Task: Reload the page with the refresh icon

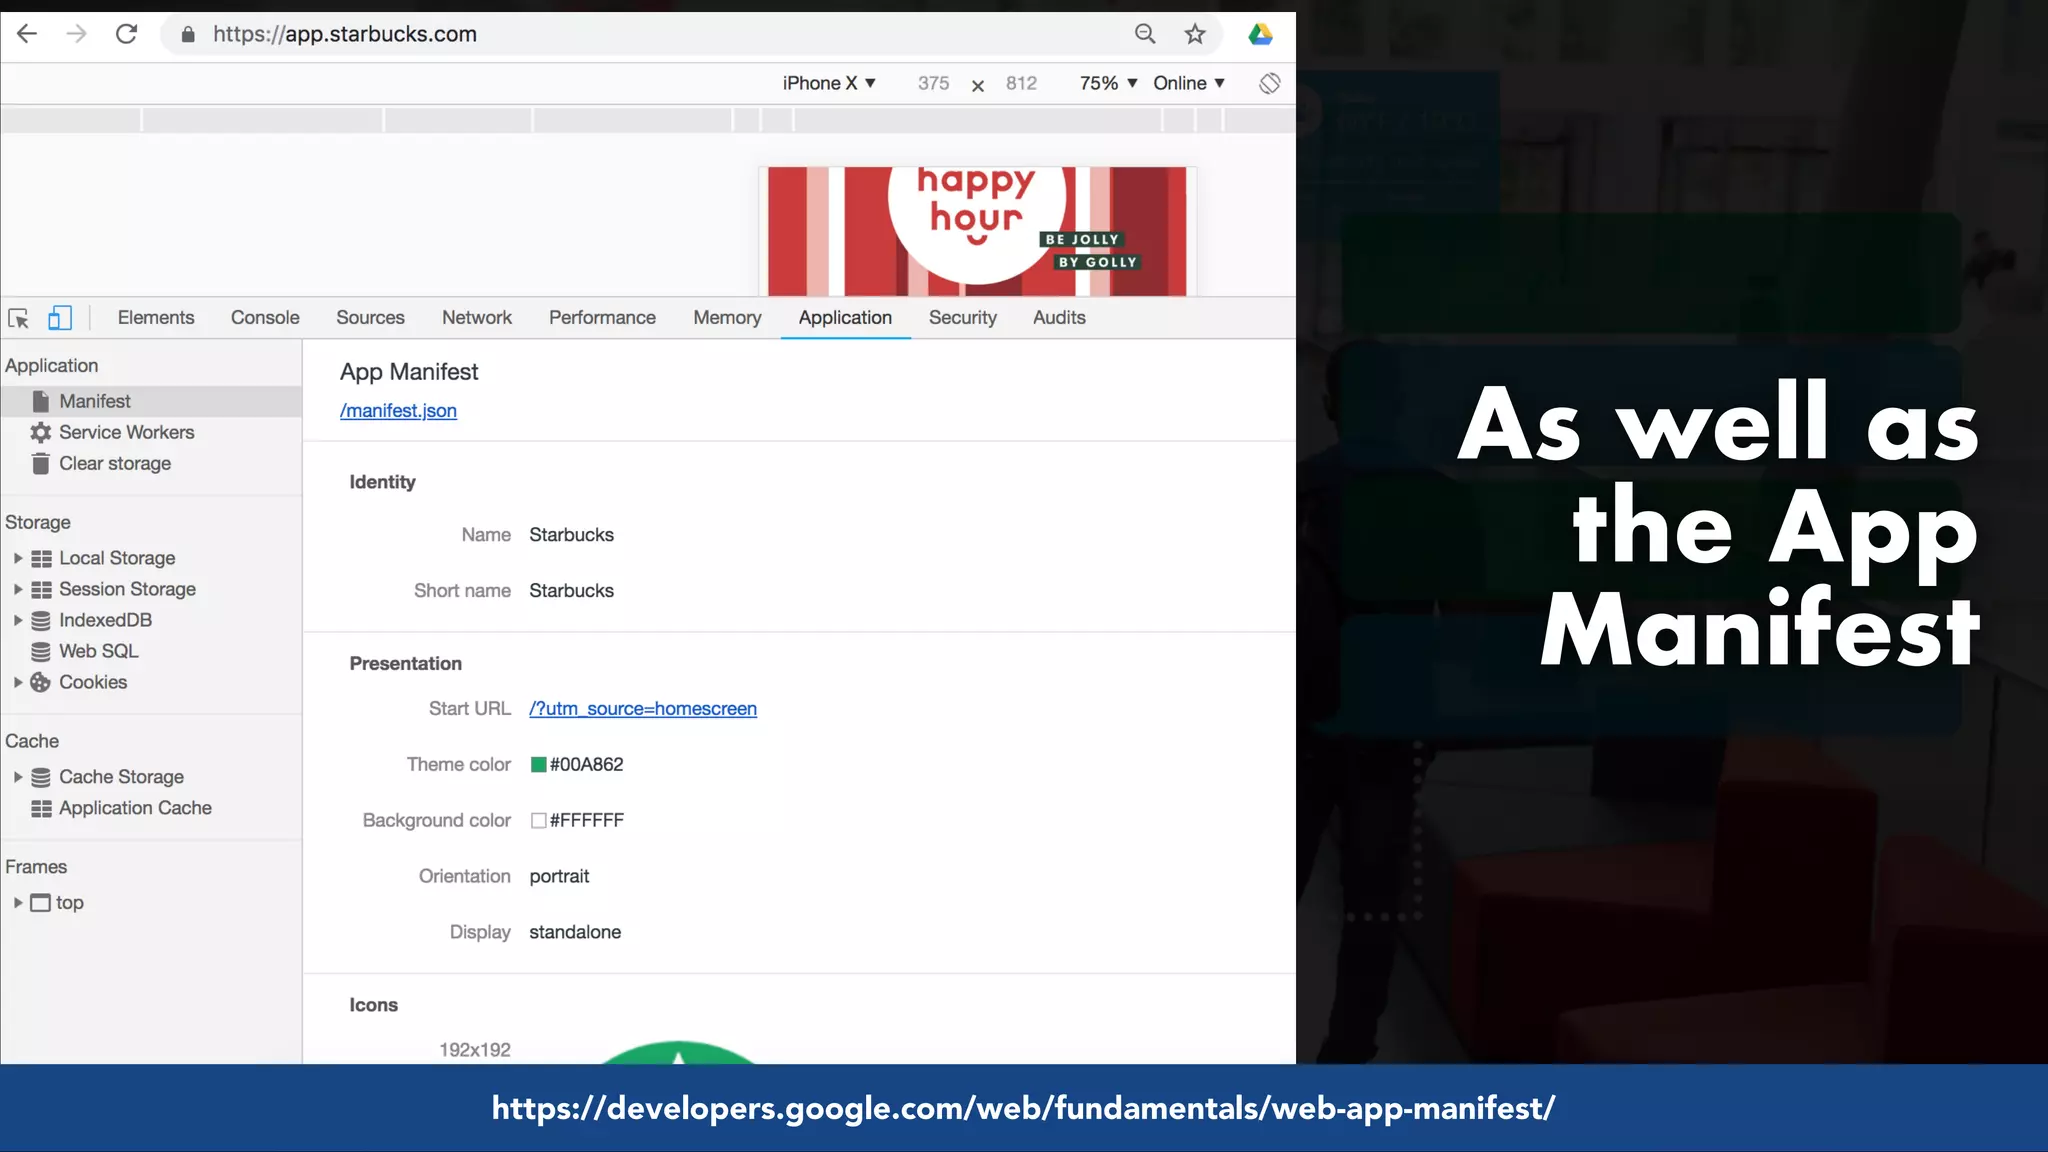Action: pos(126,34)
